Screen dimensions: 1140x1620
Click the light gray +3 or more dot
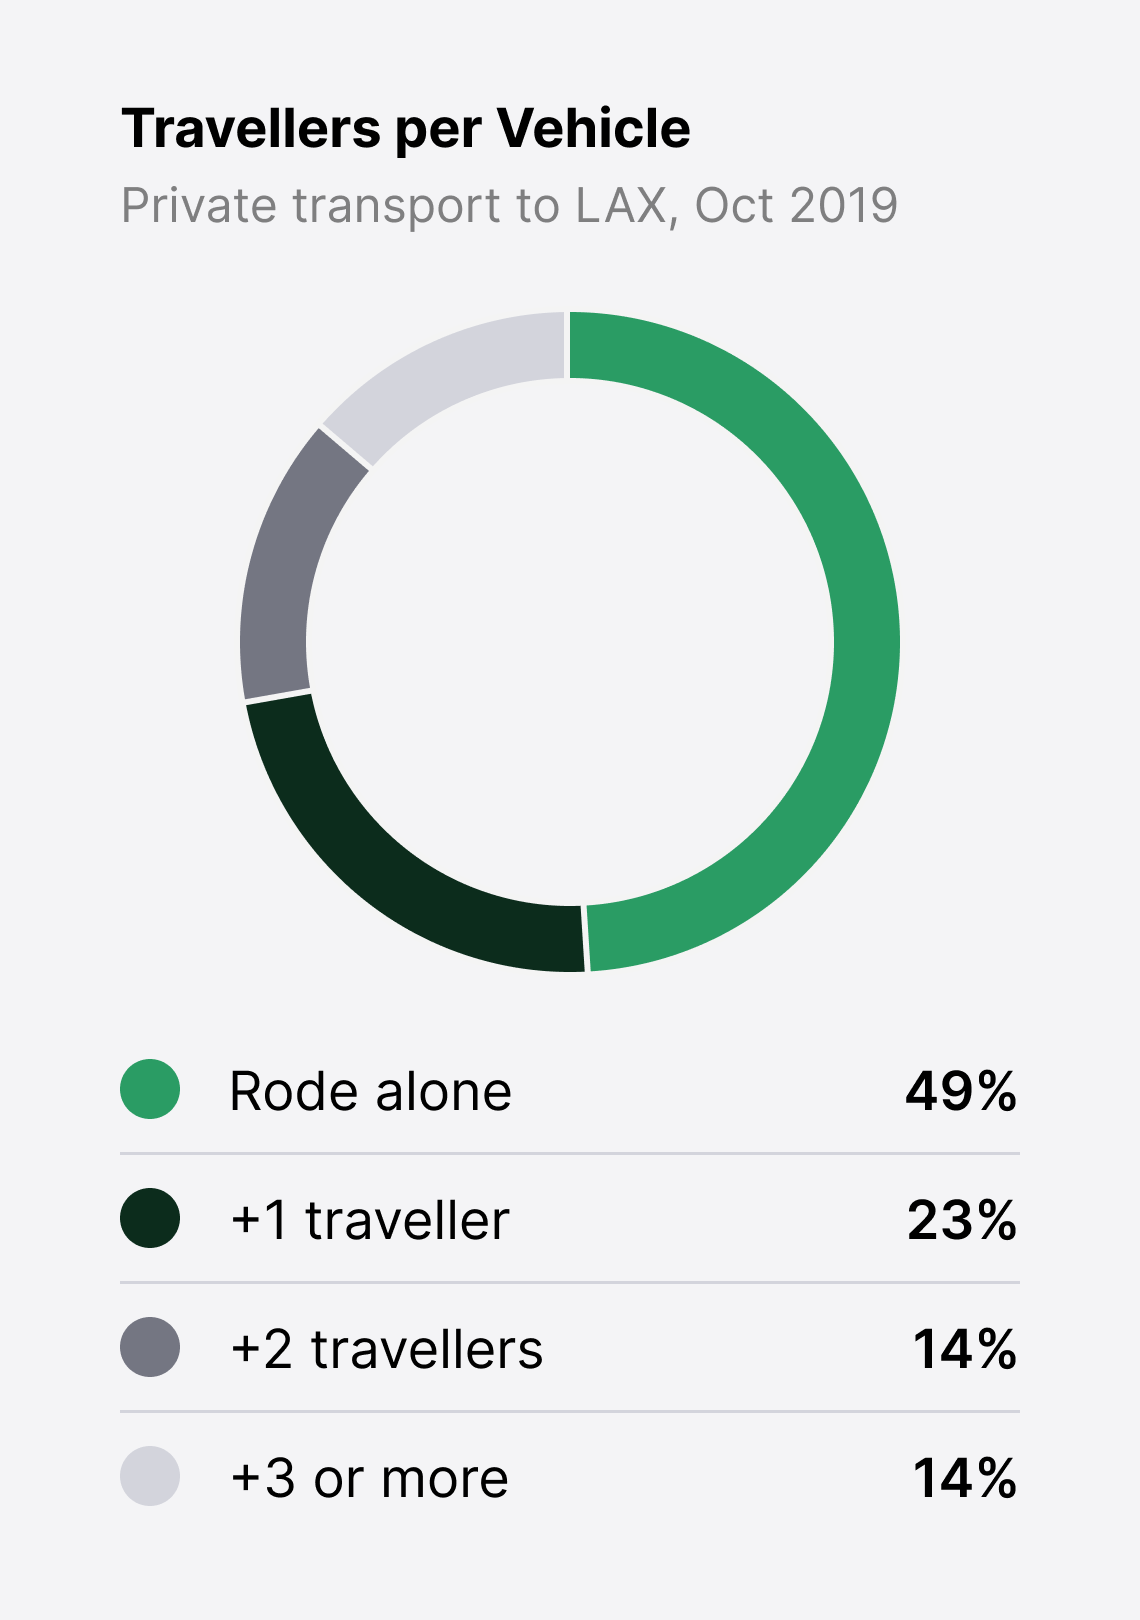[x=150, y=1476]
